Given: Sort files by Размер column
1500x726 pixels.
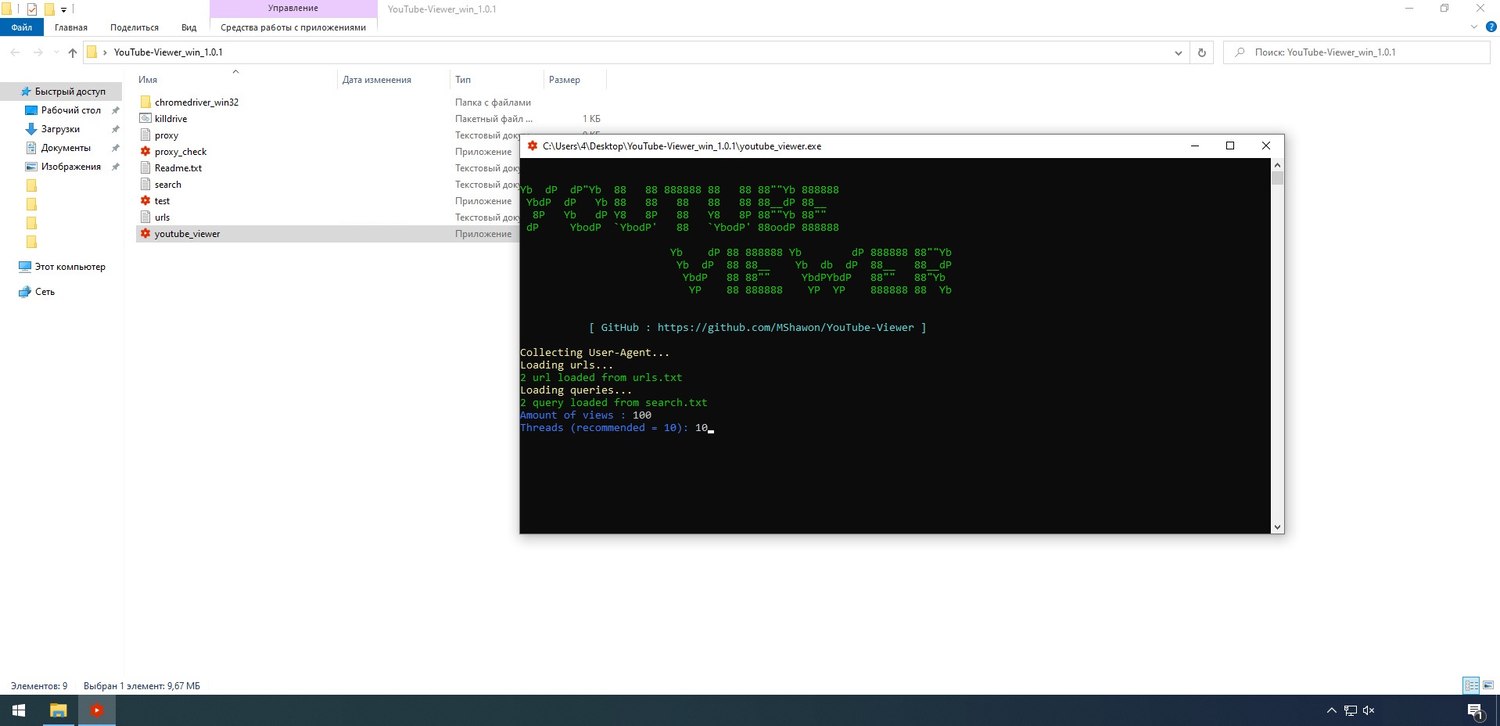Looking at the screenshot, I should [x=564, y=79].
